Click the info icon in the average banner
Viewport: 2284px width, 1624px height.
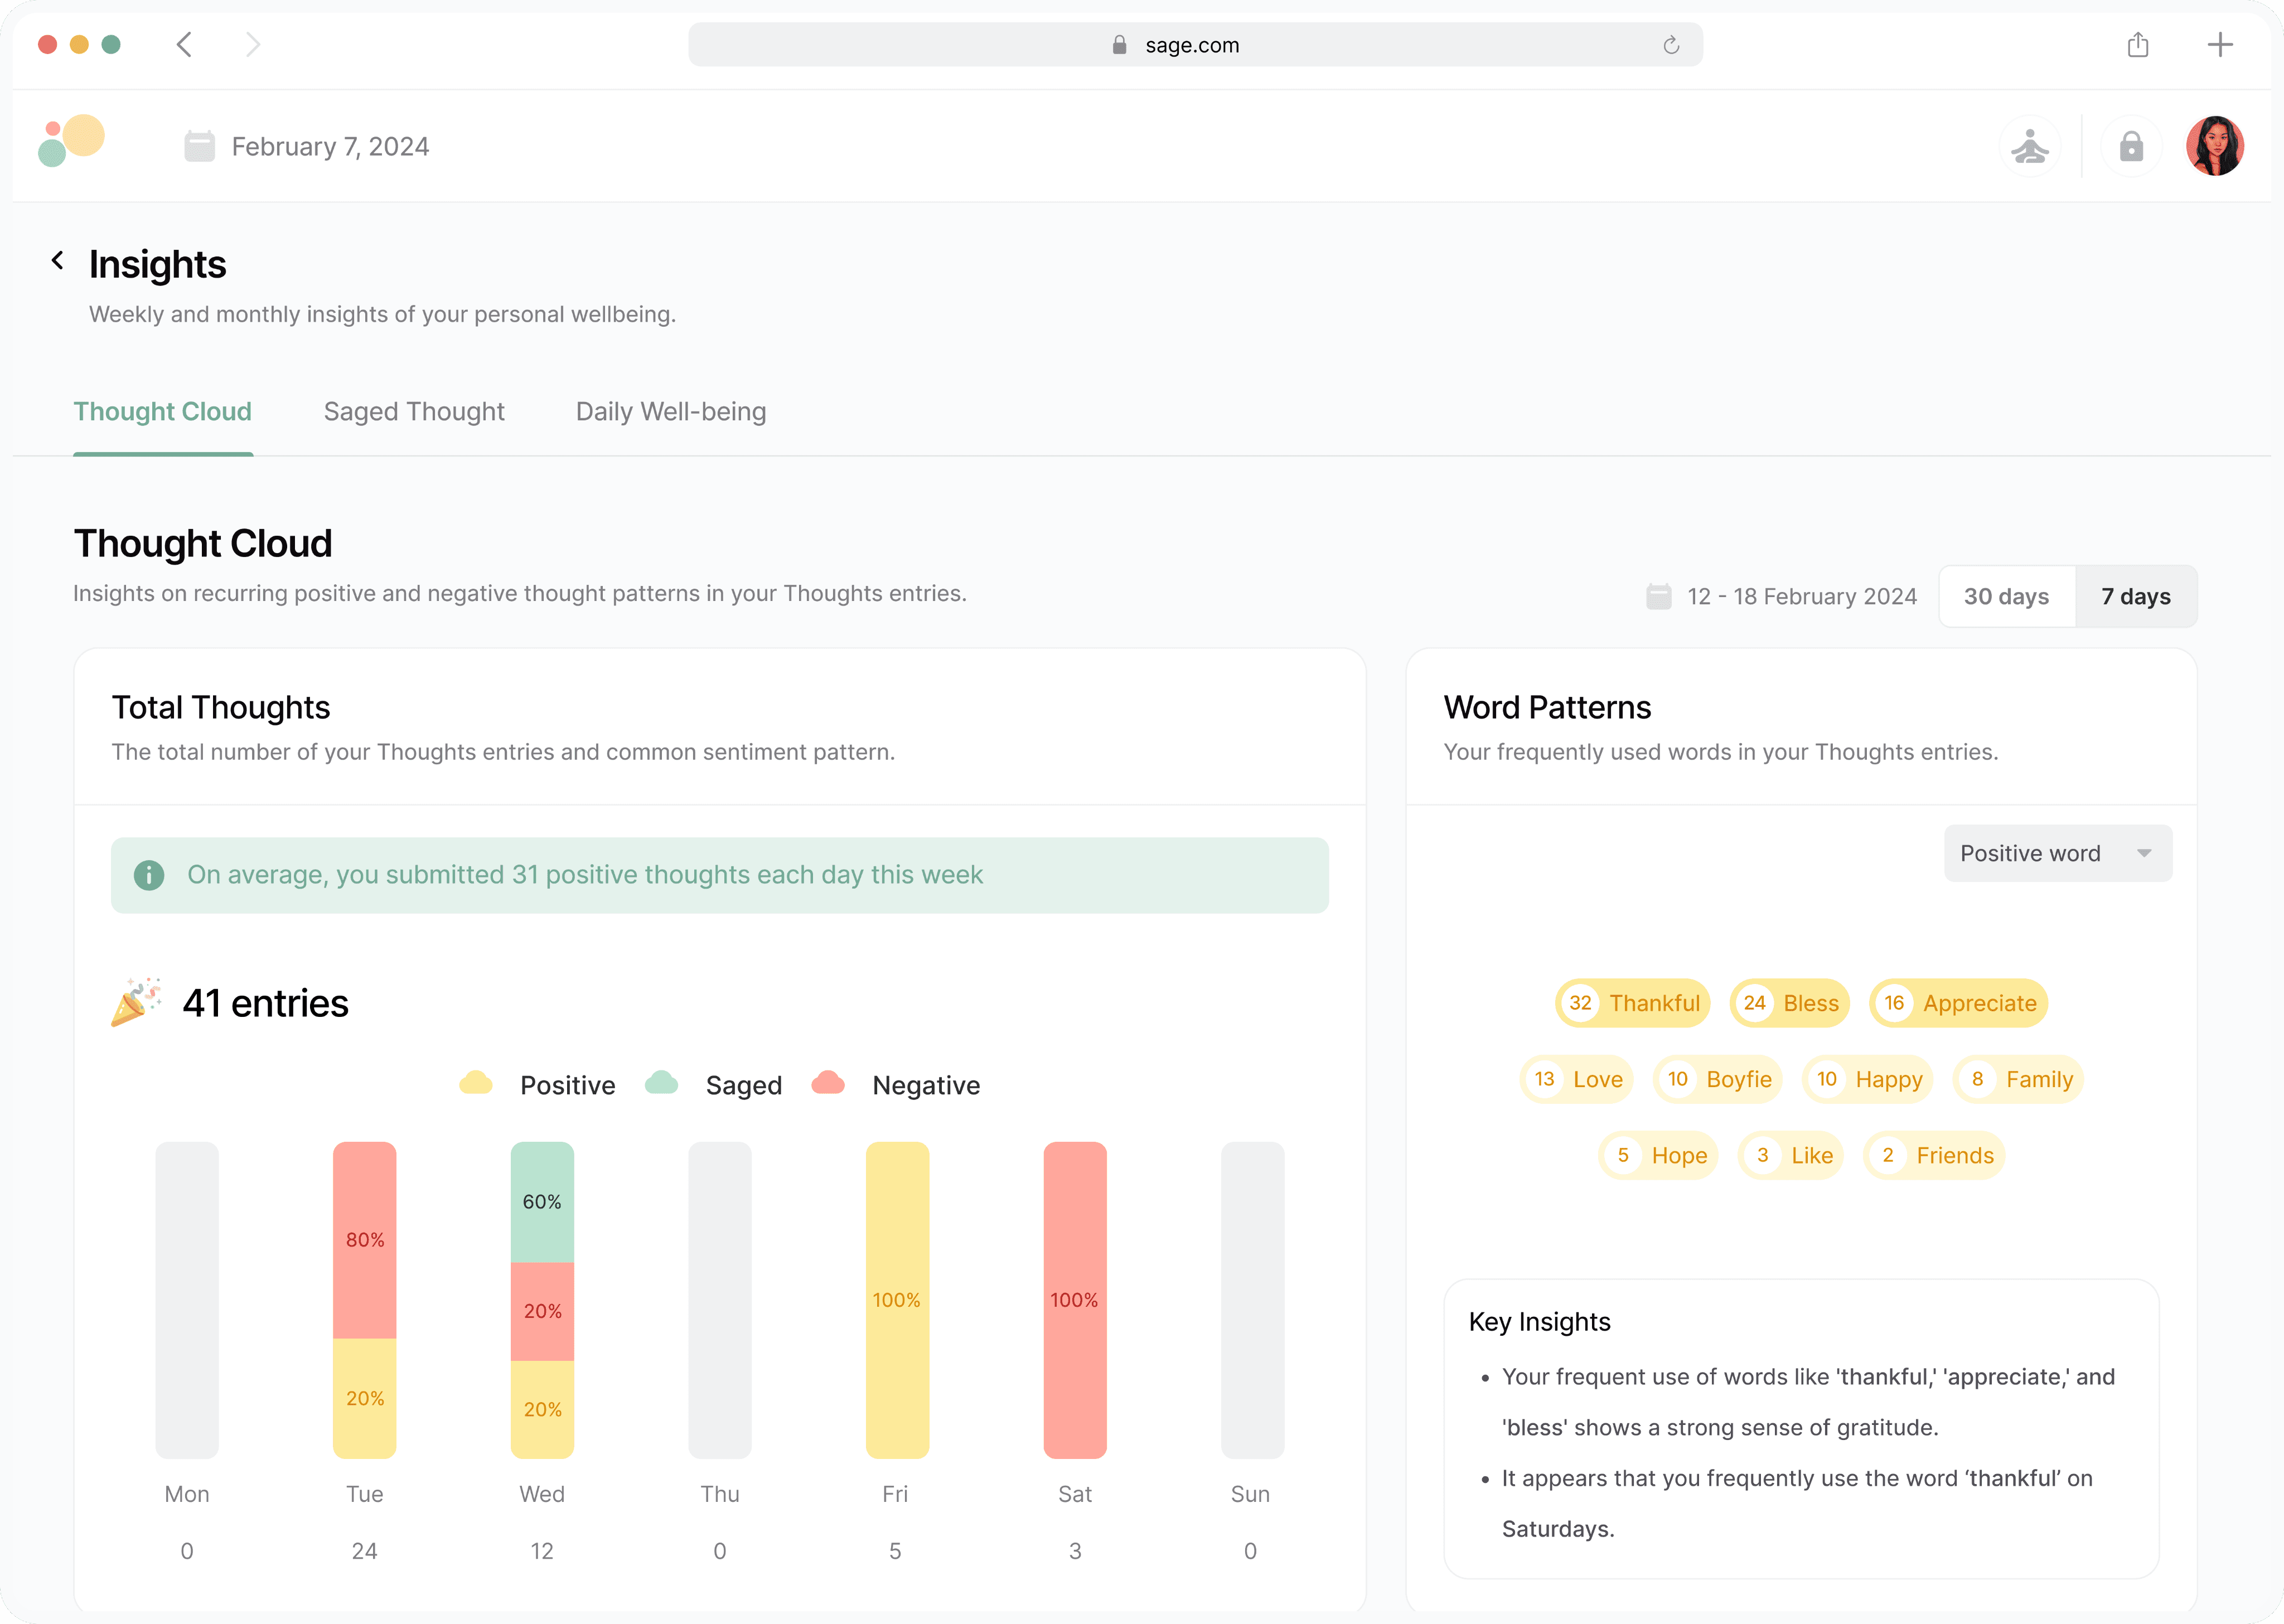point(149,875)
